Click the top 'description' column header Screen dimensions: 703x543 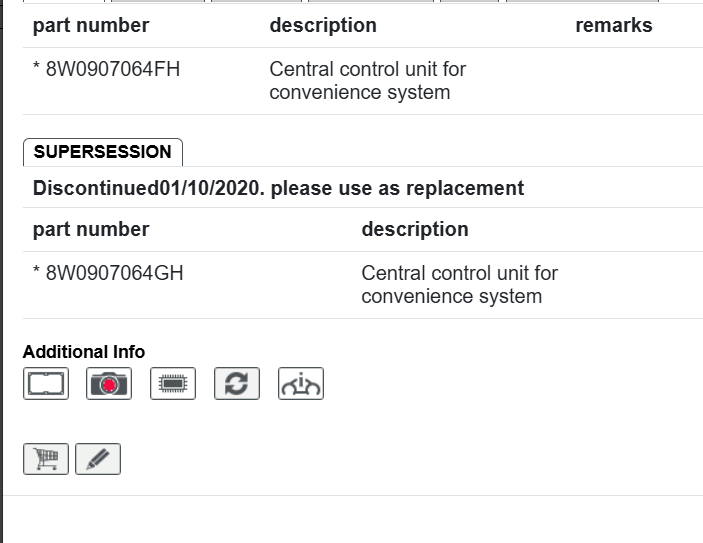click(323, 26)
